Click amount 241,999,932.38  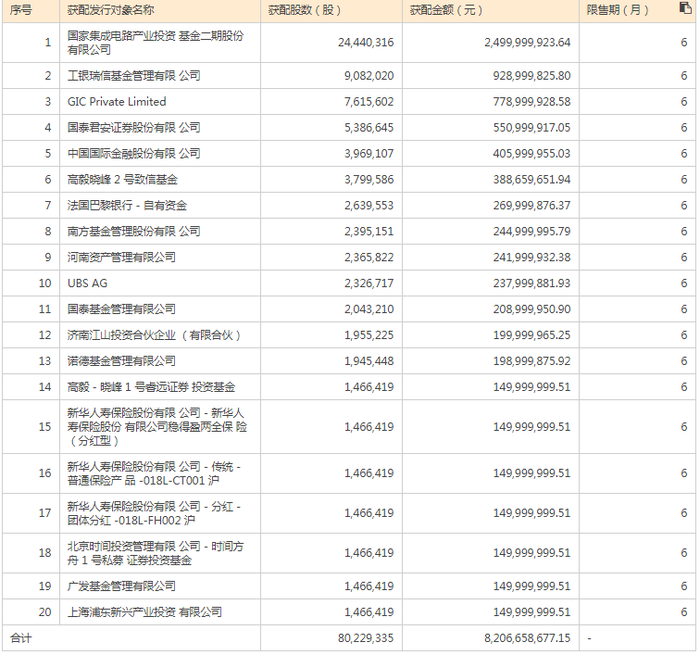pyautogui.click(x=532, y=257)
